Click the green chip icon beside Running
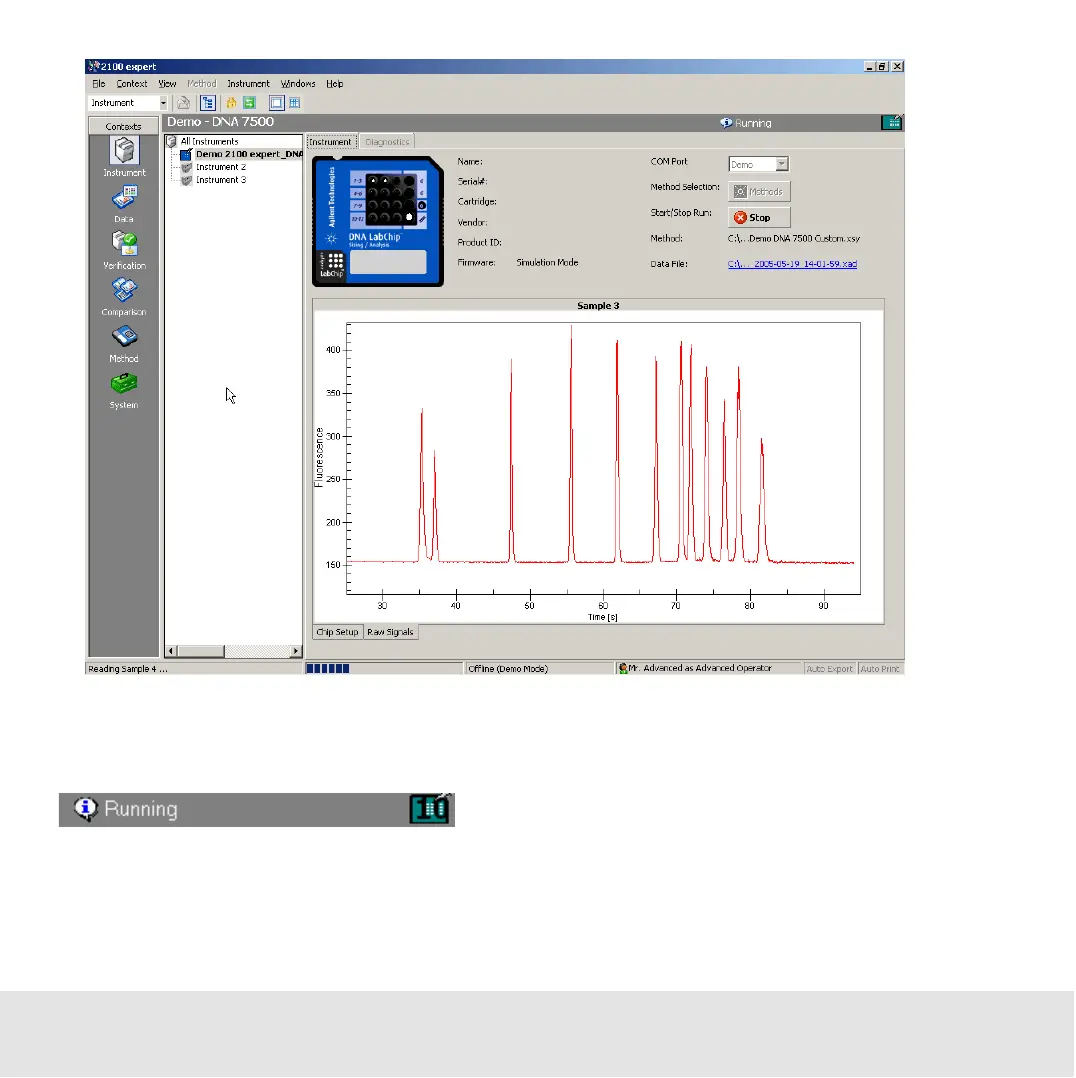This screenshot has height=1078, width=1076. [891, 122]
